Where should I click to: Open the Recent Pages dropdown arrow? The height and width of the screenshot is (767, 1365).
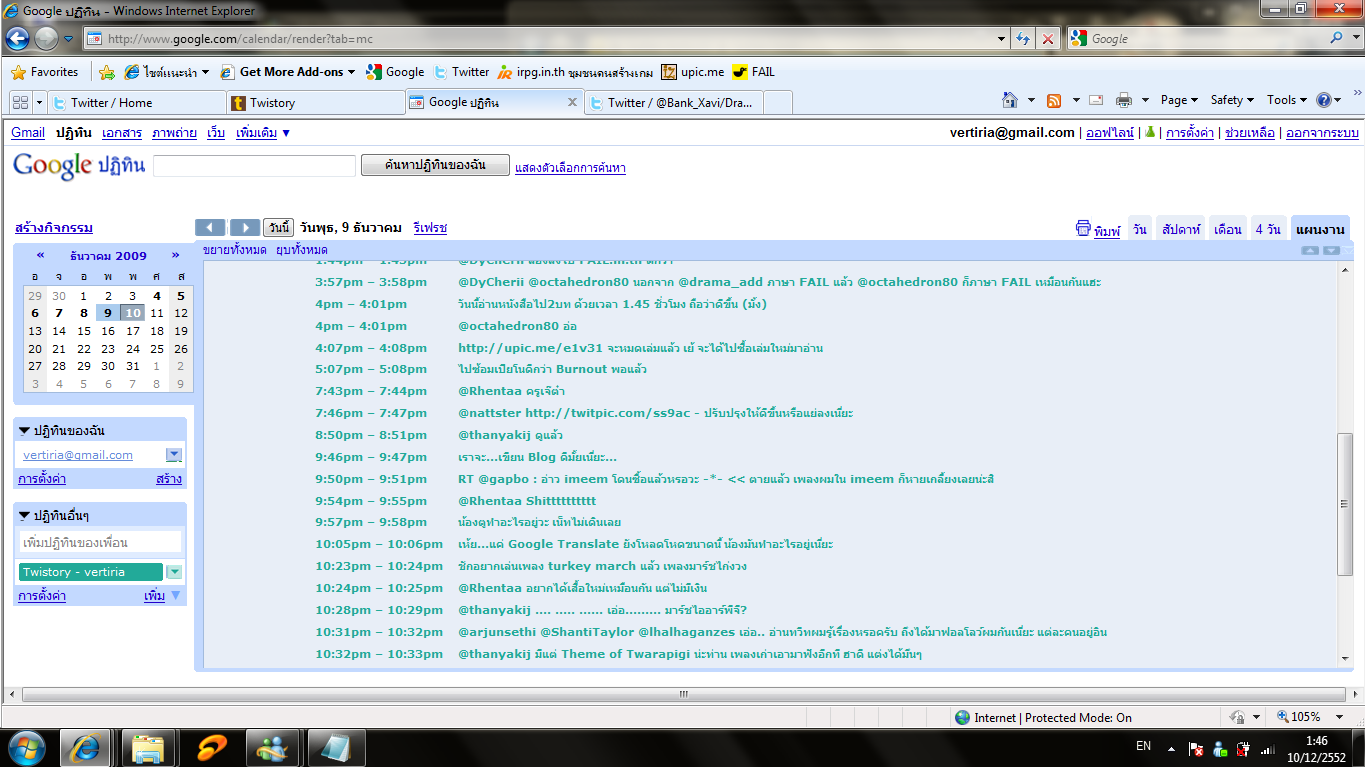[68, 38]
